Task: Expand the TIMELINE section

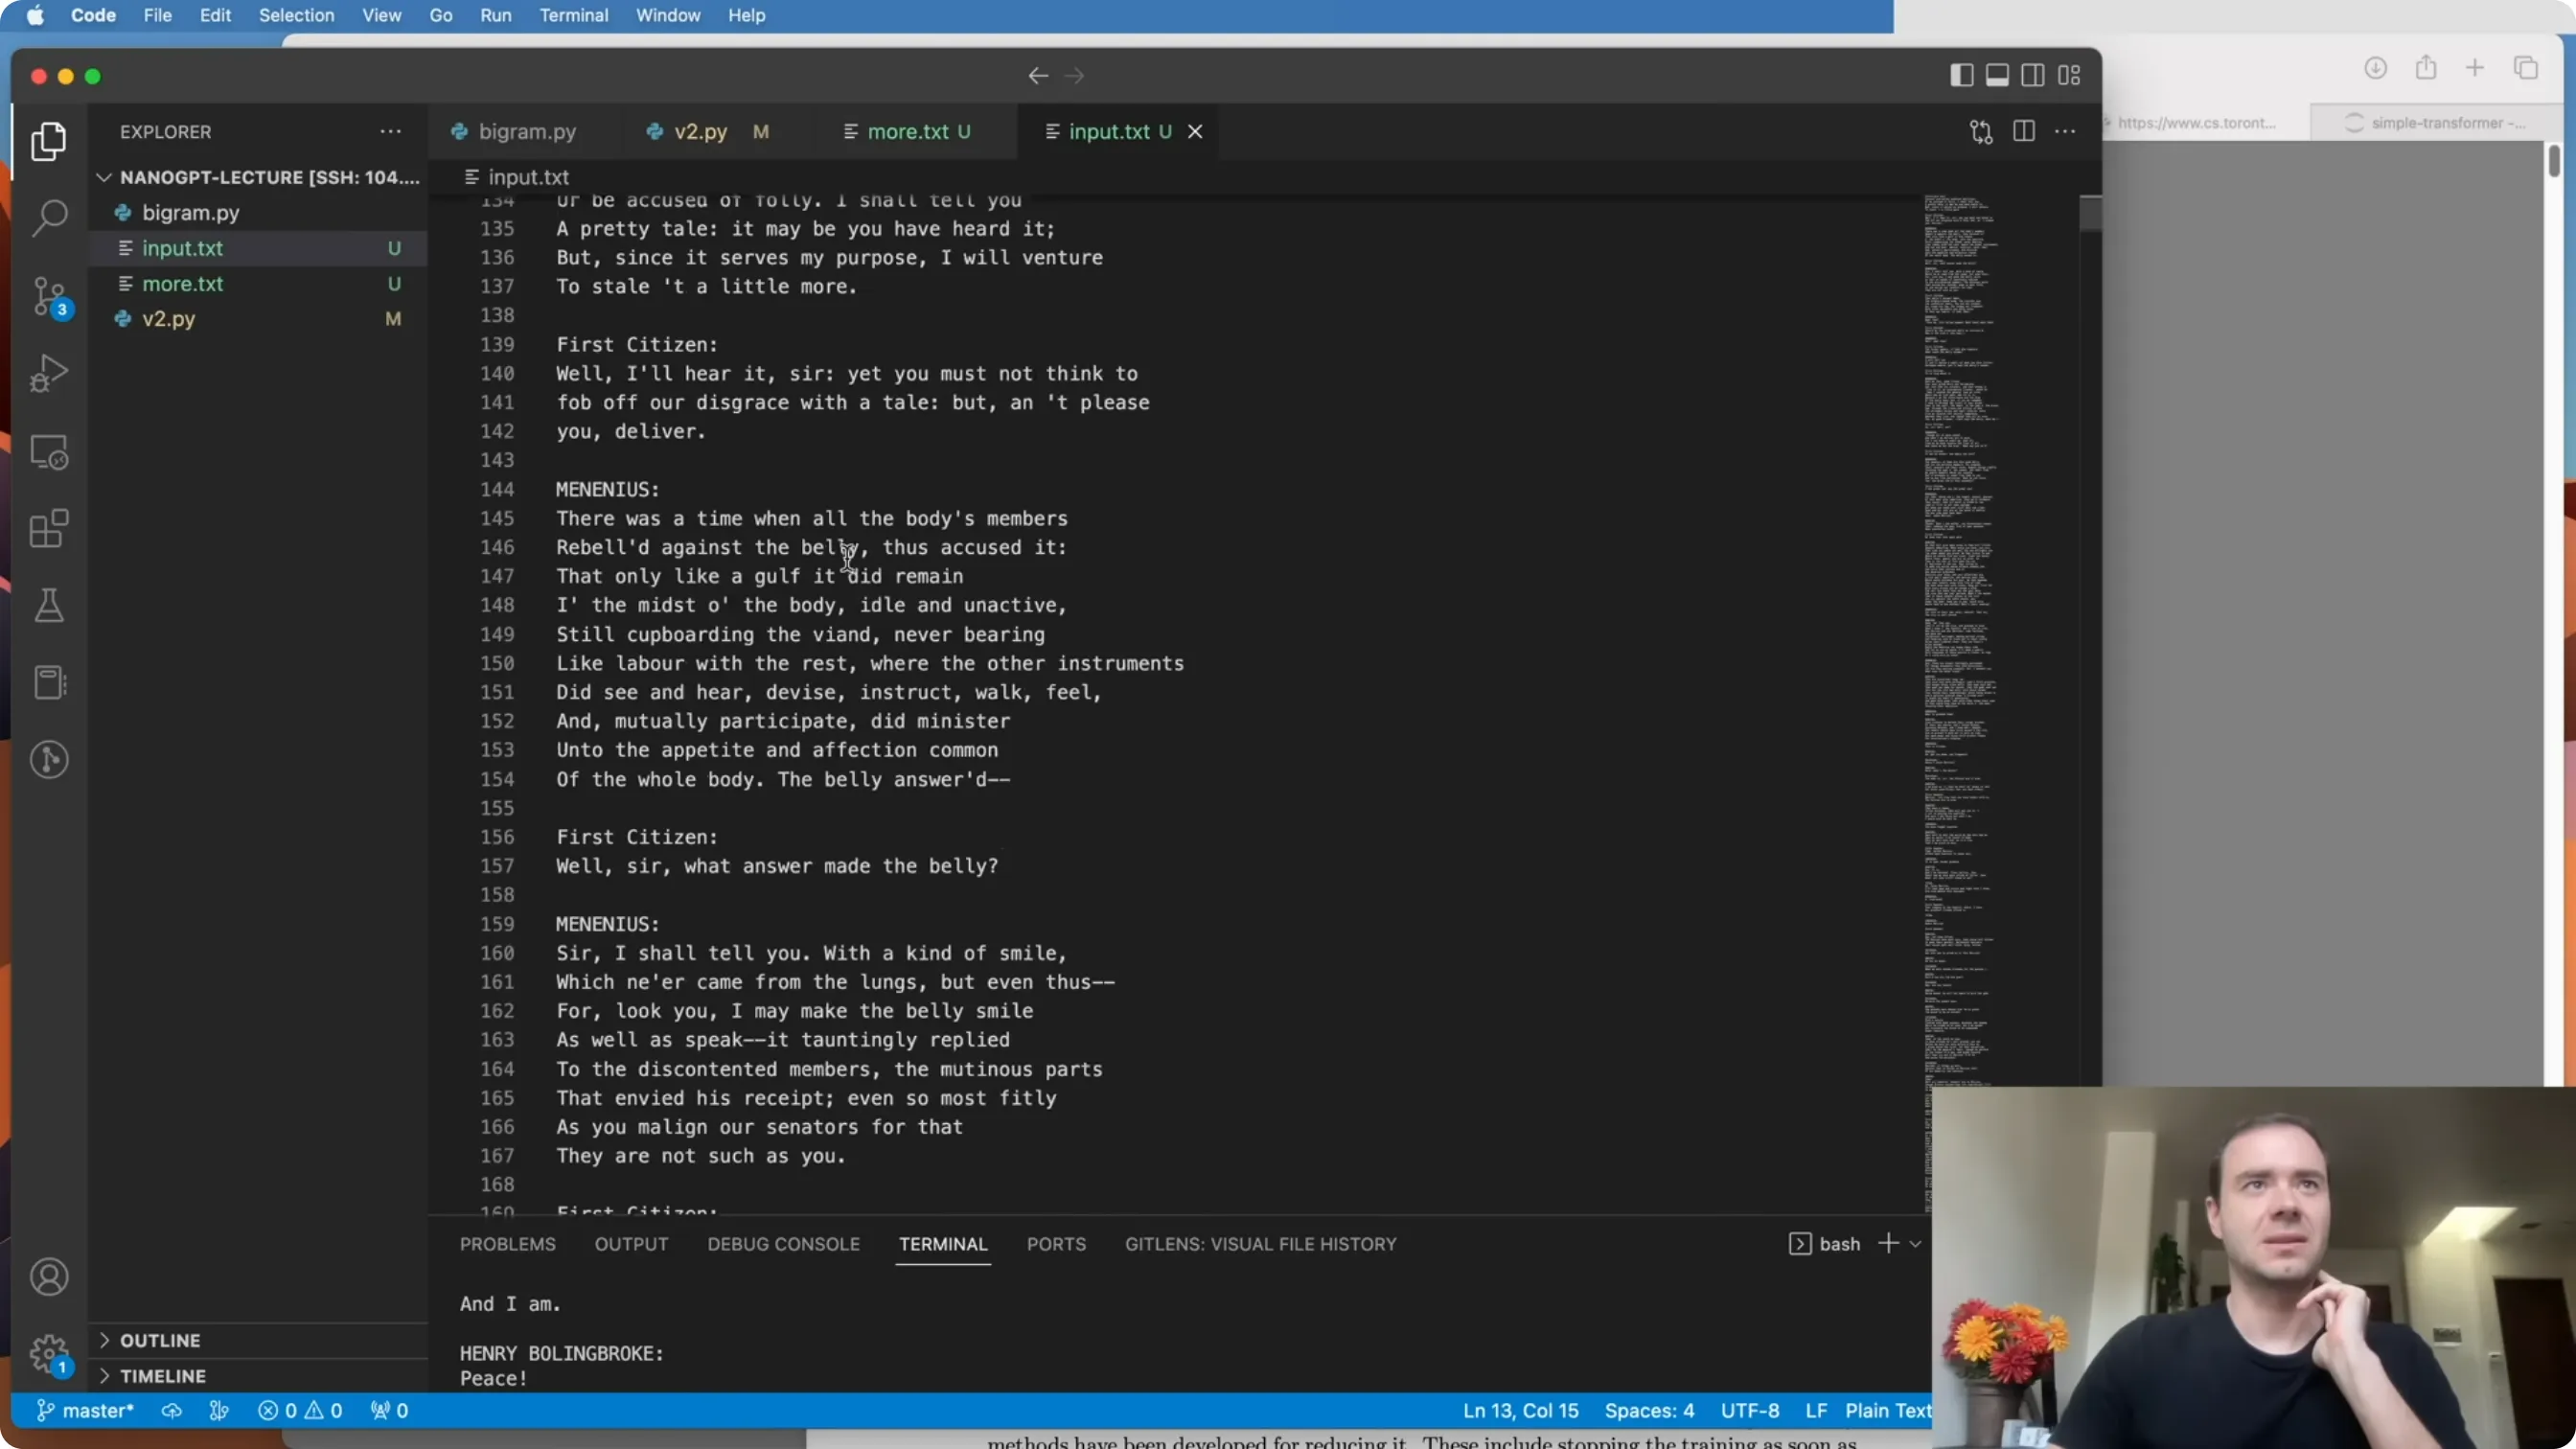Action: (x=258, y=1376)
